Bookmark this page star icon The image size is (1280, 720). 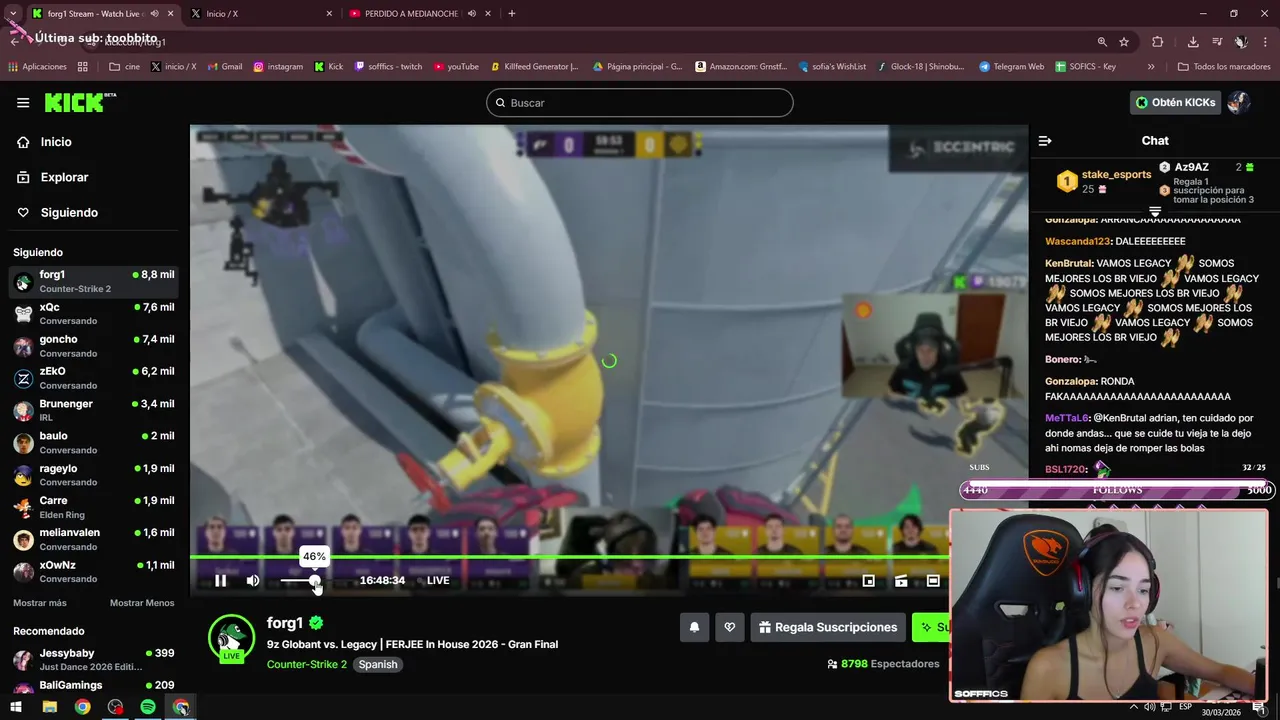pyautogui.click(x=1124, y=42)
